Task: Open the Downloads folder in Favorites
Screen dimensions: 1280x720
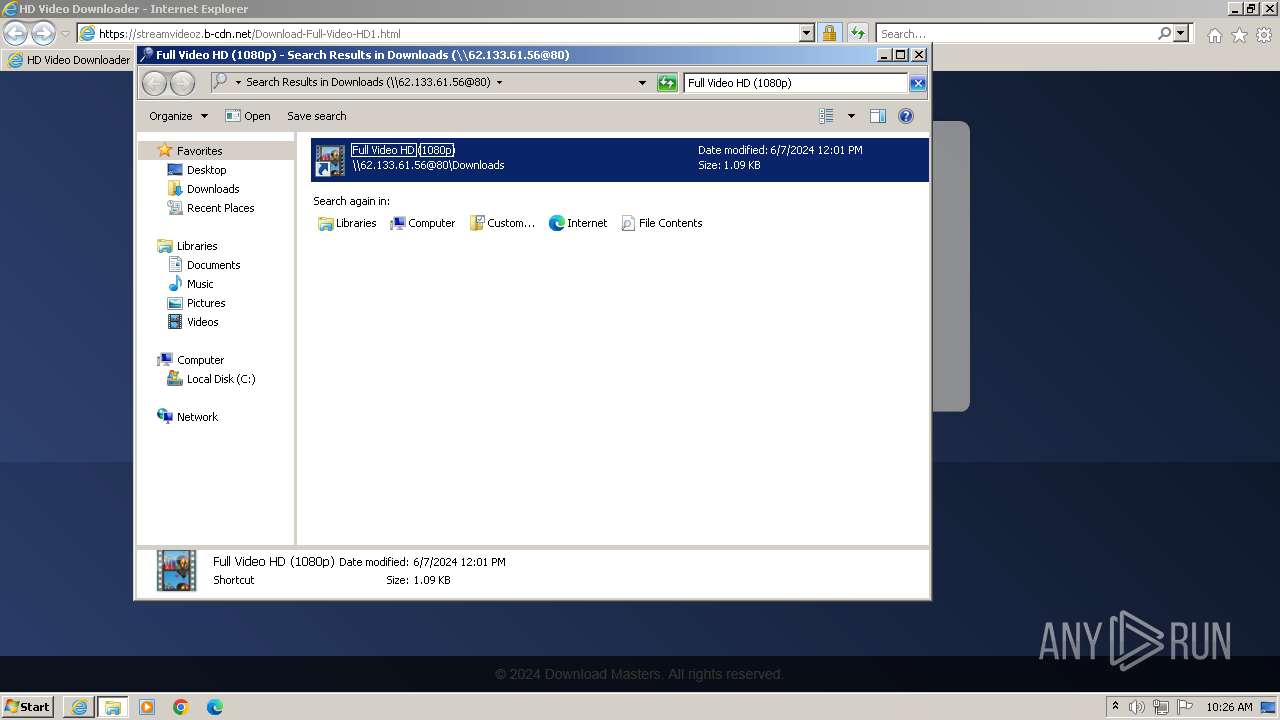Action: pyautogui.click(x=212, y=189)
